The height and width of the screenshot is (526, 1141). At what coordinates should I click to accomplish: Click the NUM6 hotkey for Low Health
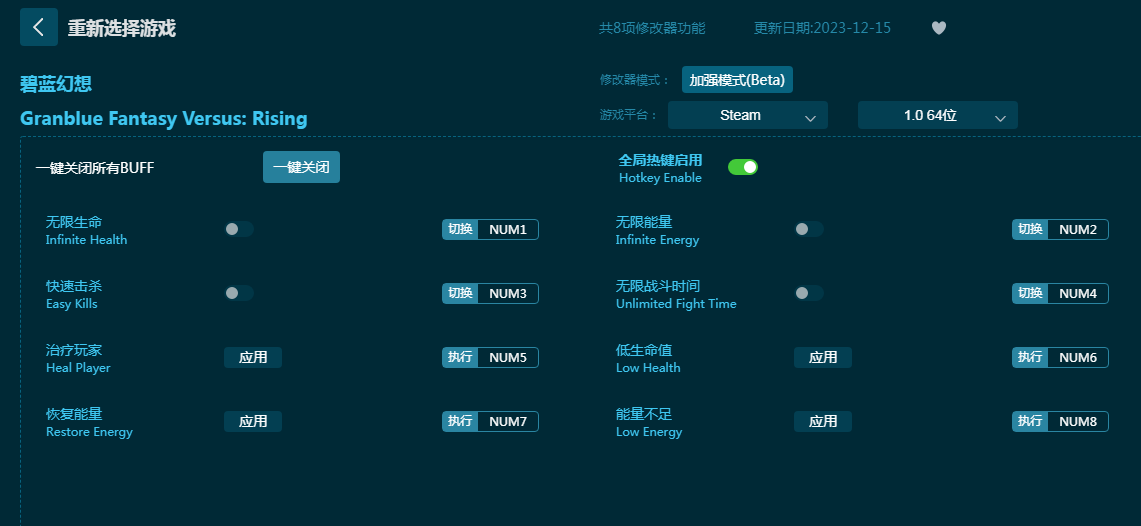1078,357
